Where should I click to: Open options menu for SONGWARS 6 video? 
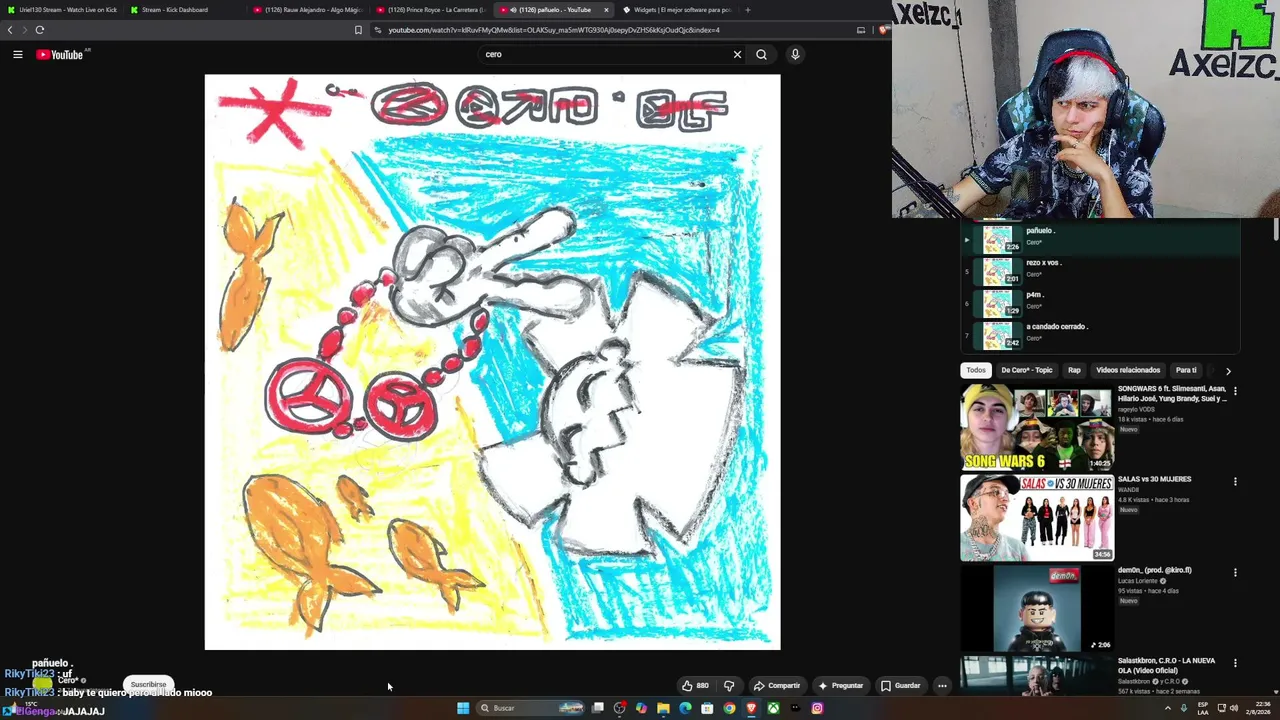1235,391
